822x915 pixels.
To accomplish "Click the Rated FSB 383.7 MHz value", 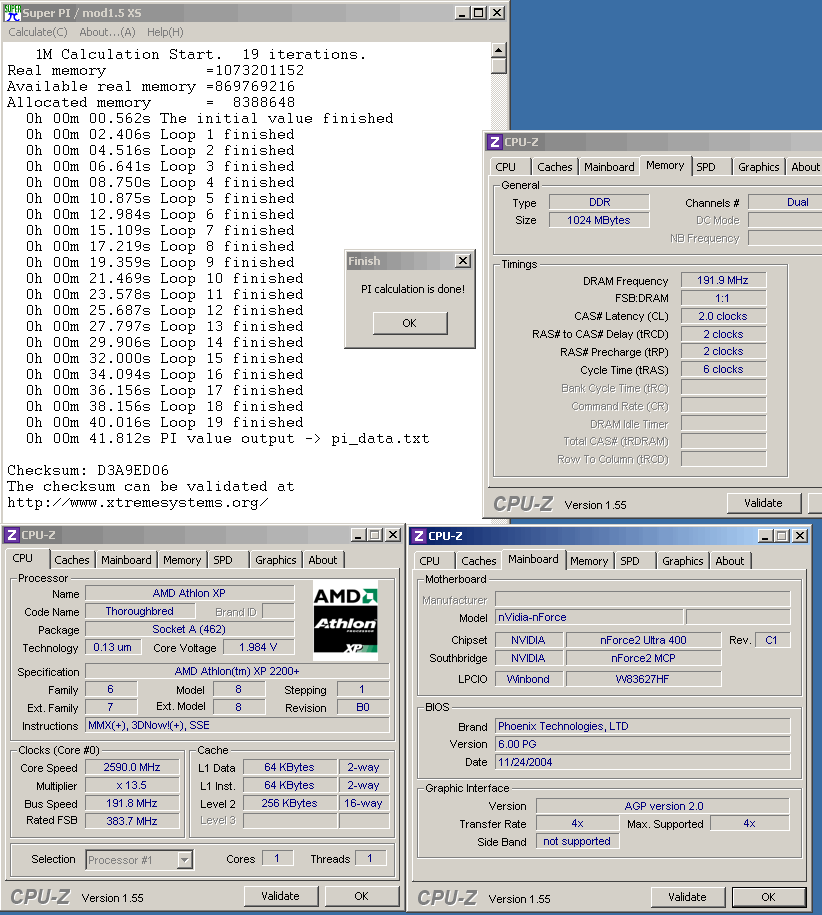I will (x=132, y=820).
